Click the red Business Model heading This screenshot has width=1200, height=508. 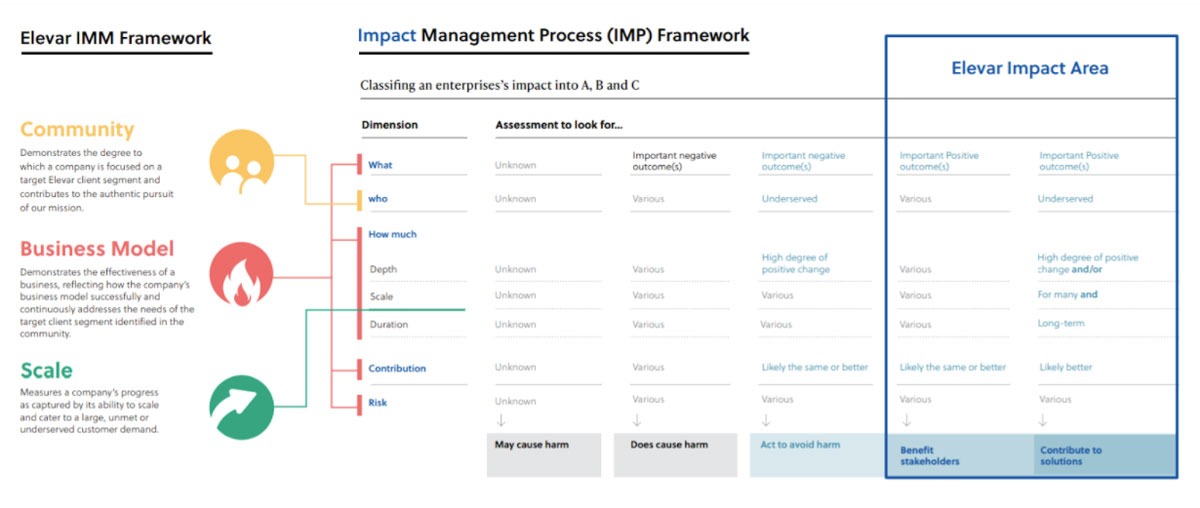tap(97, 248)
